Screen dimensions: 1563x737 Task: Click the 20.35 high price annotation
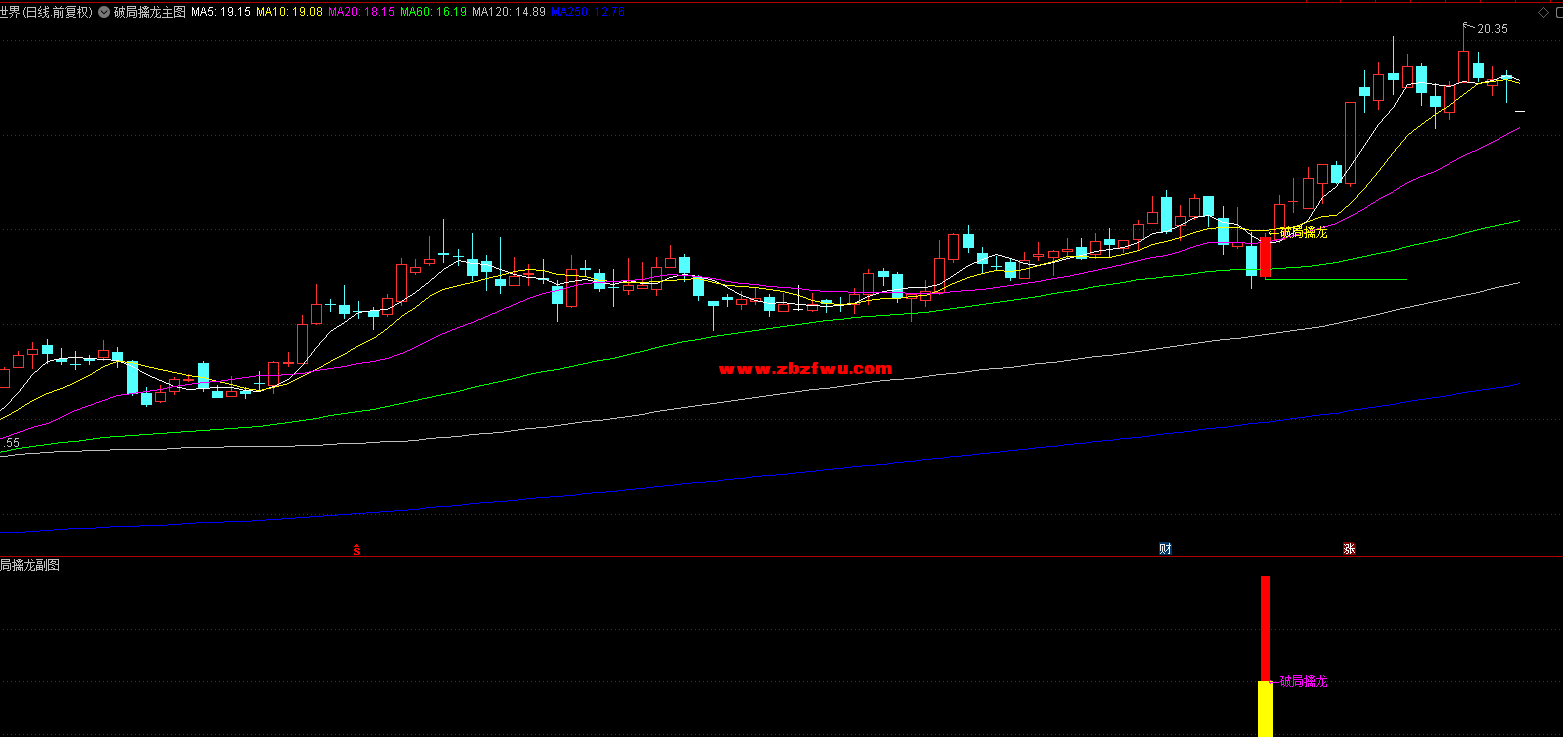(x=1491, y=29)
